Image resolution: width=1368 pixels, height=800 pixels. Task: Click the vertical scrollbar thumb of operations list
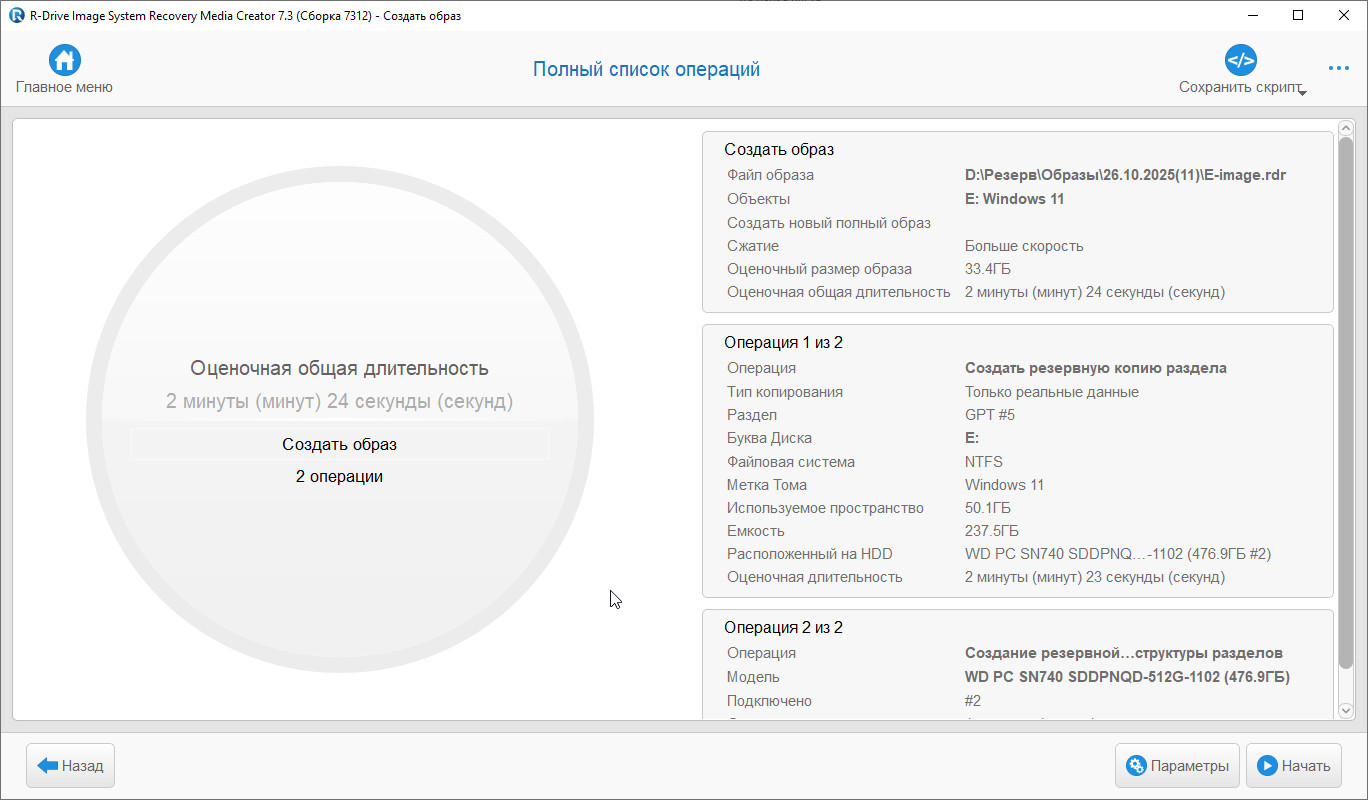[x=1346, y=400]
